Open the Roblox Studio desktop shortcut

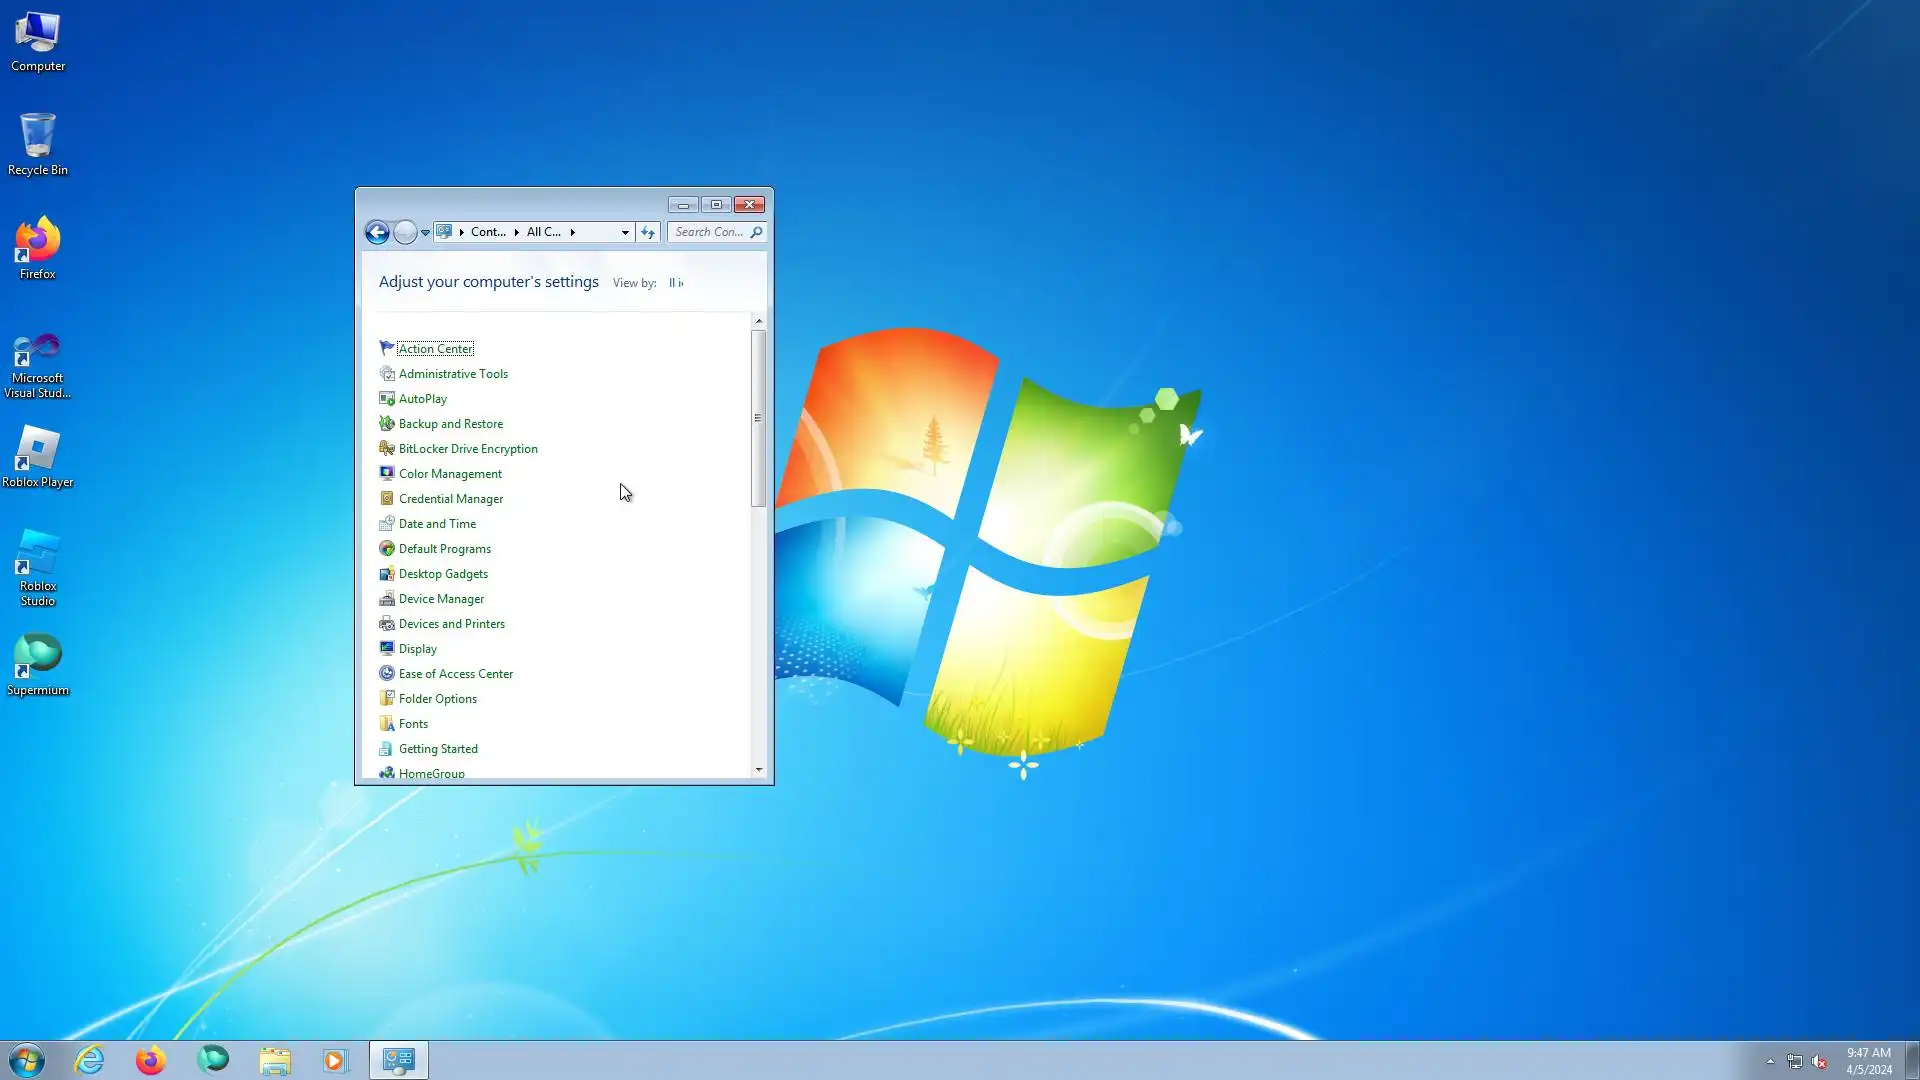[x=38, y=567]
